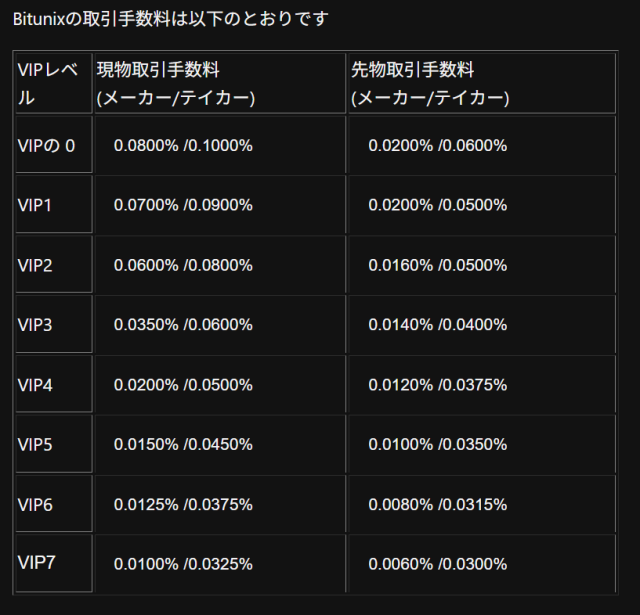Click the 0.0160% /0.0500% futures fee cell

coord(438,265)
